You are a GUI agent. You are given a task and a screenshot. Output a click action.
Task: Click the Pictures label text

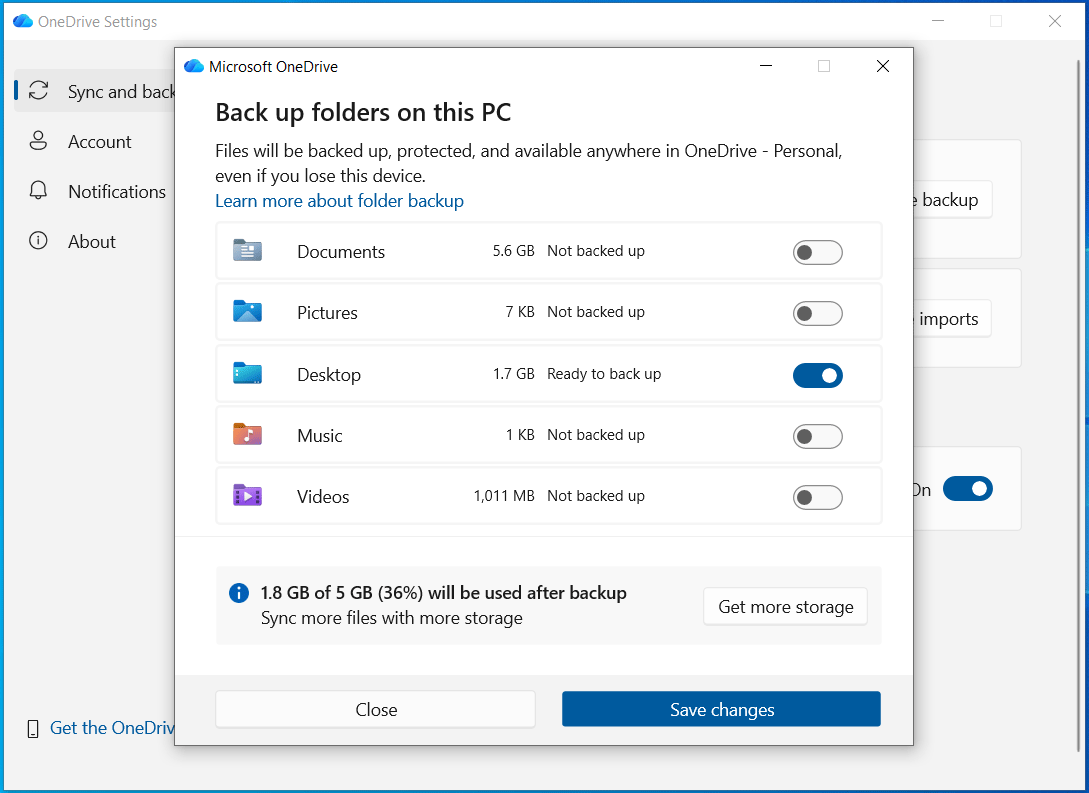[327, 312]
